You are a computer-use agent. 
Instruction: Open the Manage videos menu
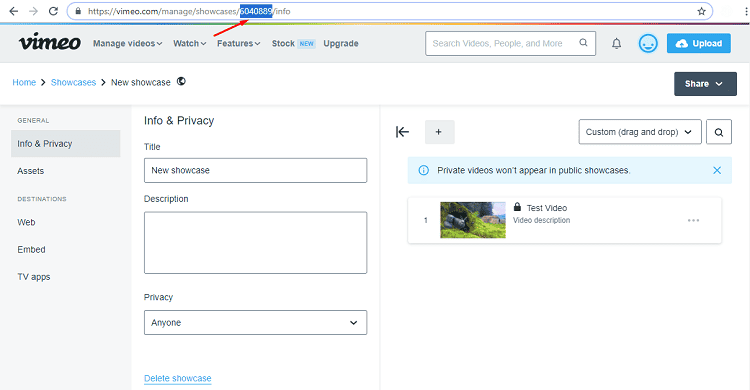tap(128, 44)
